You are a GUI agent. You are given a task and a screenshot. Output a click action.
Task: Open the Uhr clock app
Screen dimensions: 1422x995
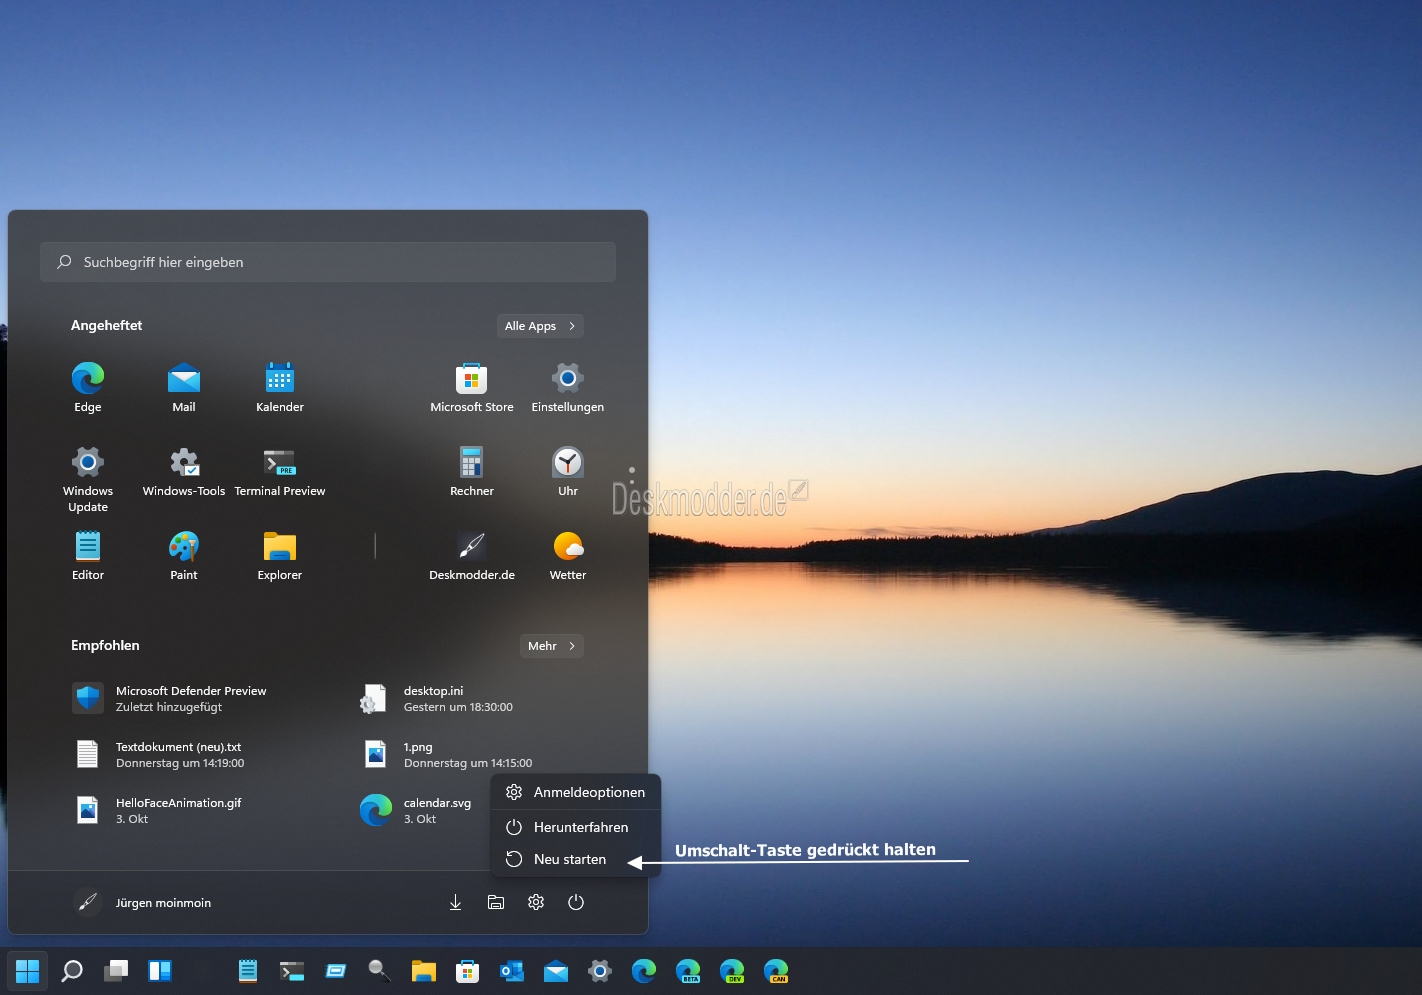tap(568, 471)
